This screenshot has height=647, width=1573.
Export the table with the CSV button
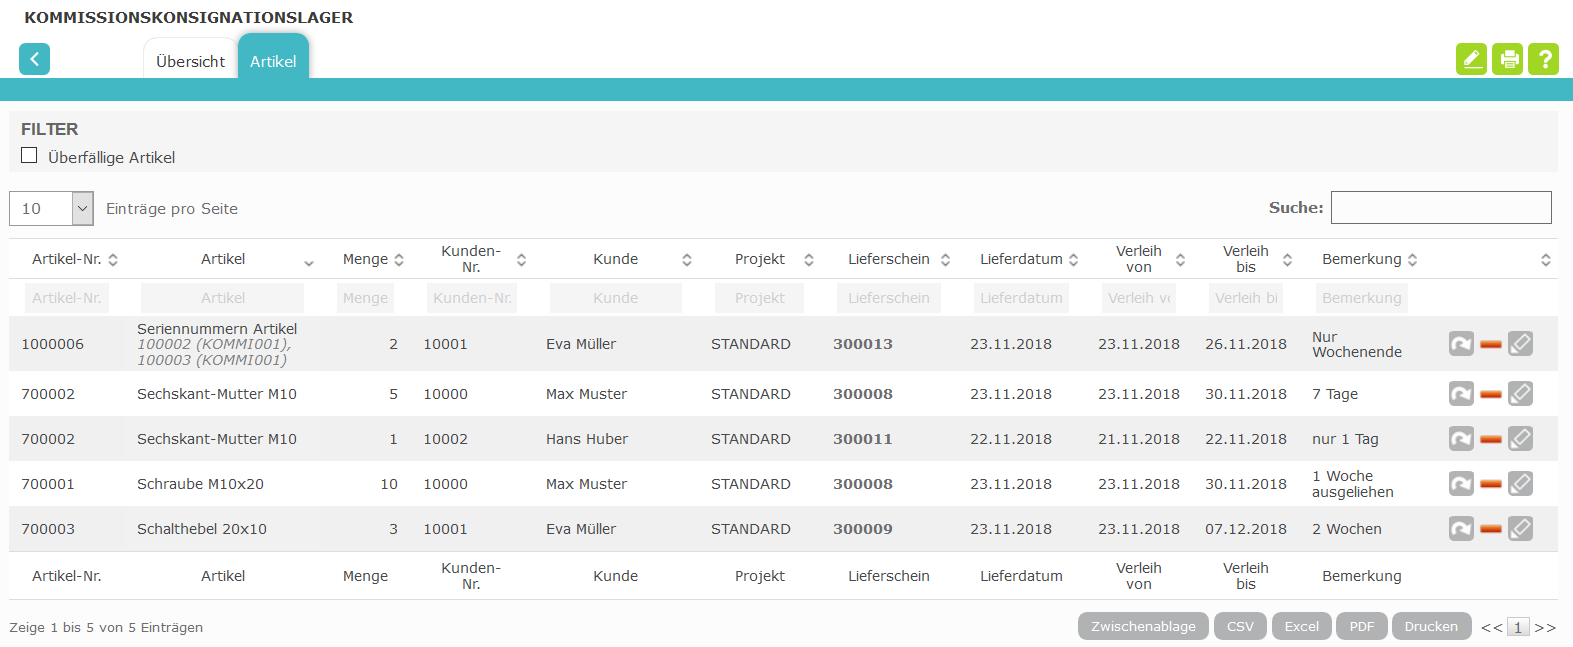[1240, 626]
